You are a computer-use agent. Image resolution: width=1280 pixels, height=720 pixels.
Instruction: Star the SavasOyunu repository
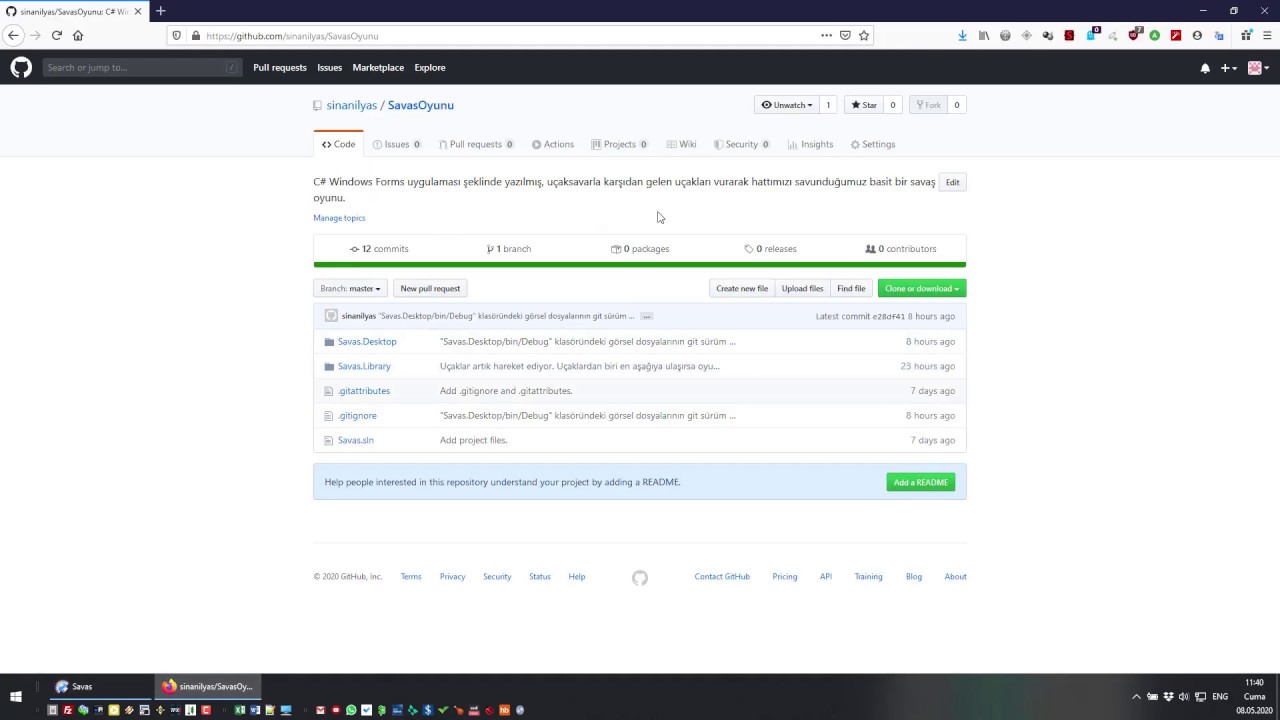pyautogui.click(x=864, y=105)
